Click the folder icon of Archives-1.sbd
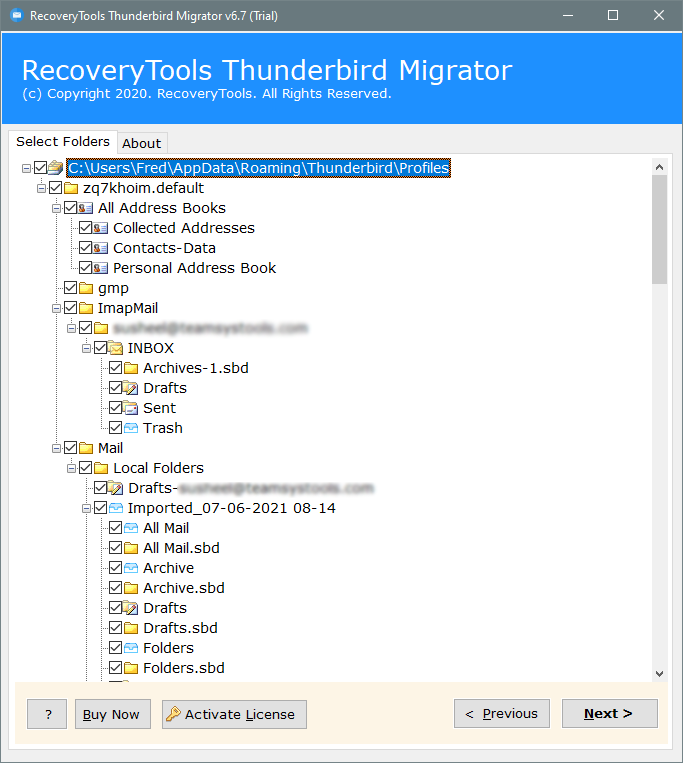 coord(131,368)
